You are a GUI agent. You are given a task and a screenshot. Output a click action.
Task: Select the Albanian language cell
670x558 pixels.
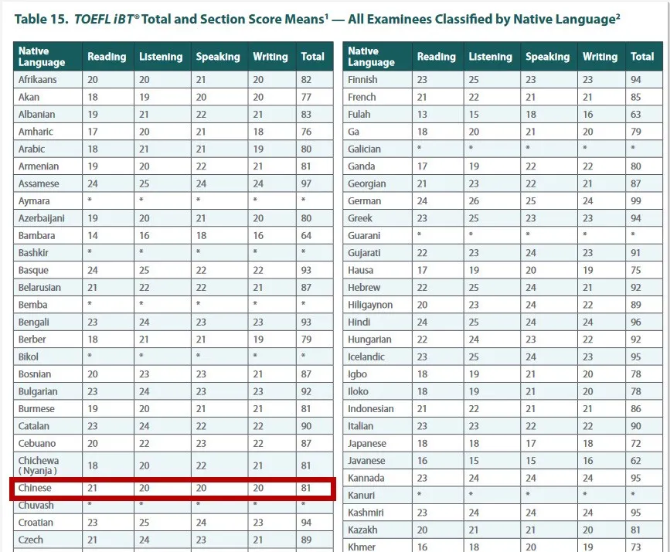tap(48, 115)
